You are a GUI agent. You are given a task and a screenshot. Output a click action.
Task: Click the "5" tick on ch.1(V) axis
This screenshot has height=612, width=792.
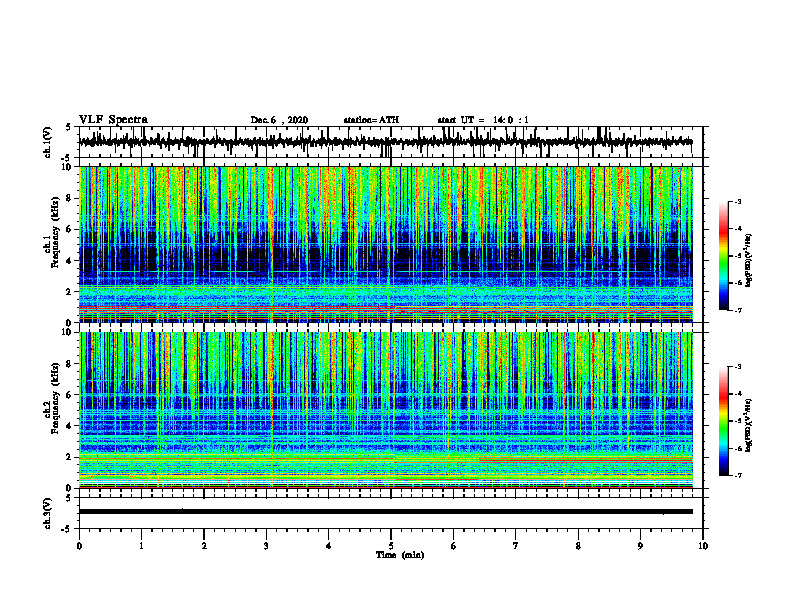(68, 128)
